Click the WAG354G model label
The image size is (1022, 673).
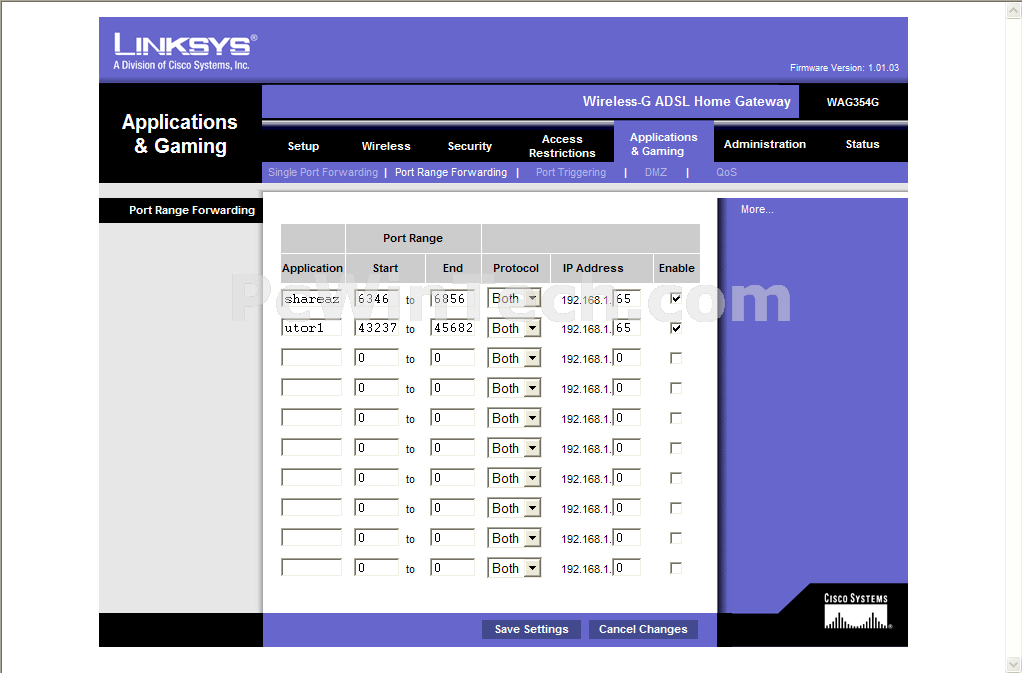tap(853, 102)
